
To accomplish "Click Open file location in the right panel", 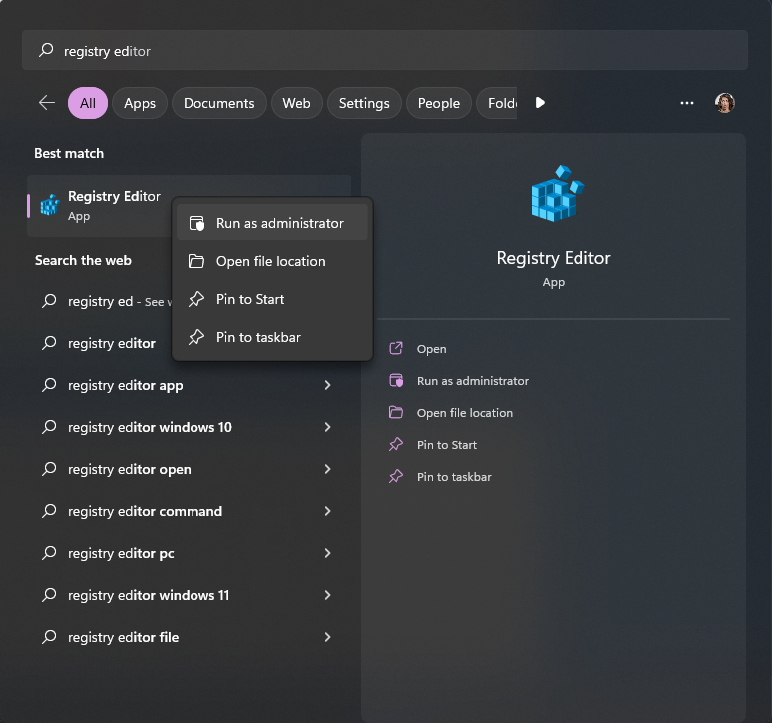I will (464, 413).
